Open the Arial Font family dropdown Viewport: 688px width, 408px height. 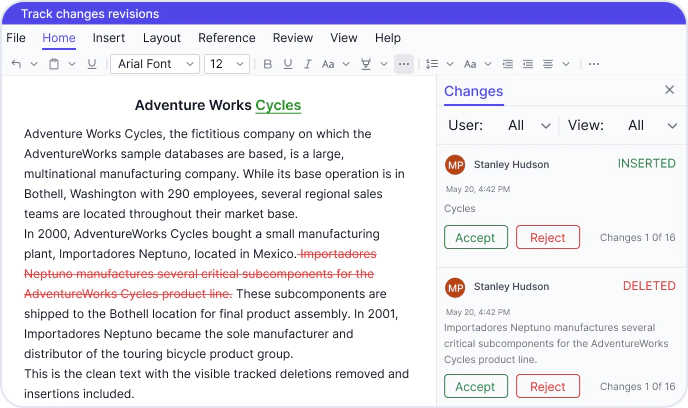pyautogui.click(x=155, y=64)
